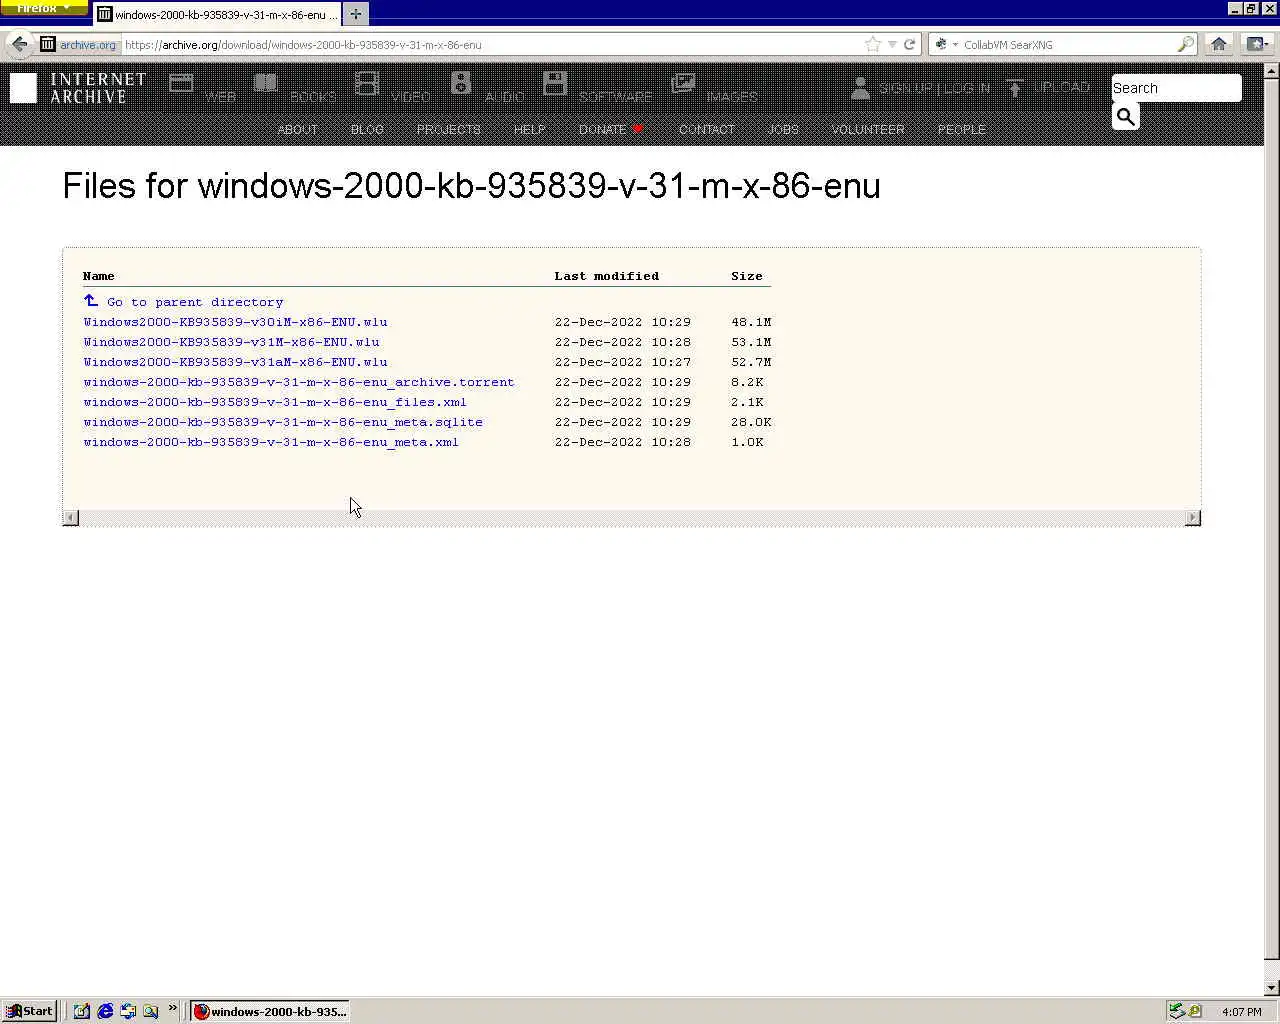1280x1024 pixels.
Task: Open the Blog menu item
Action: pos(367,130)
